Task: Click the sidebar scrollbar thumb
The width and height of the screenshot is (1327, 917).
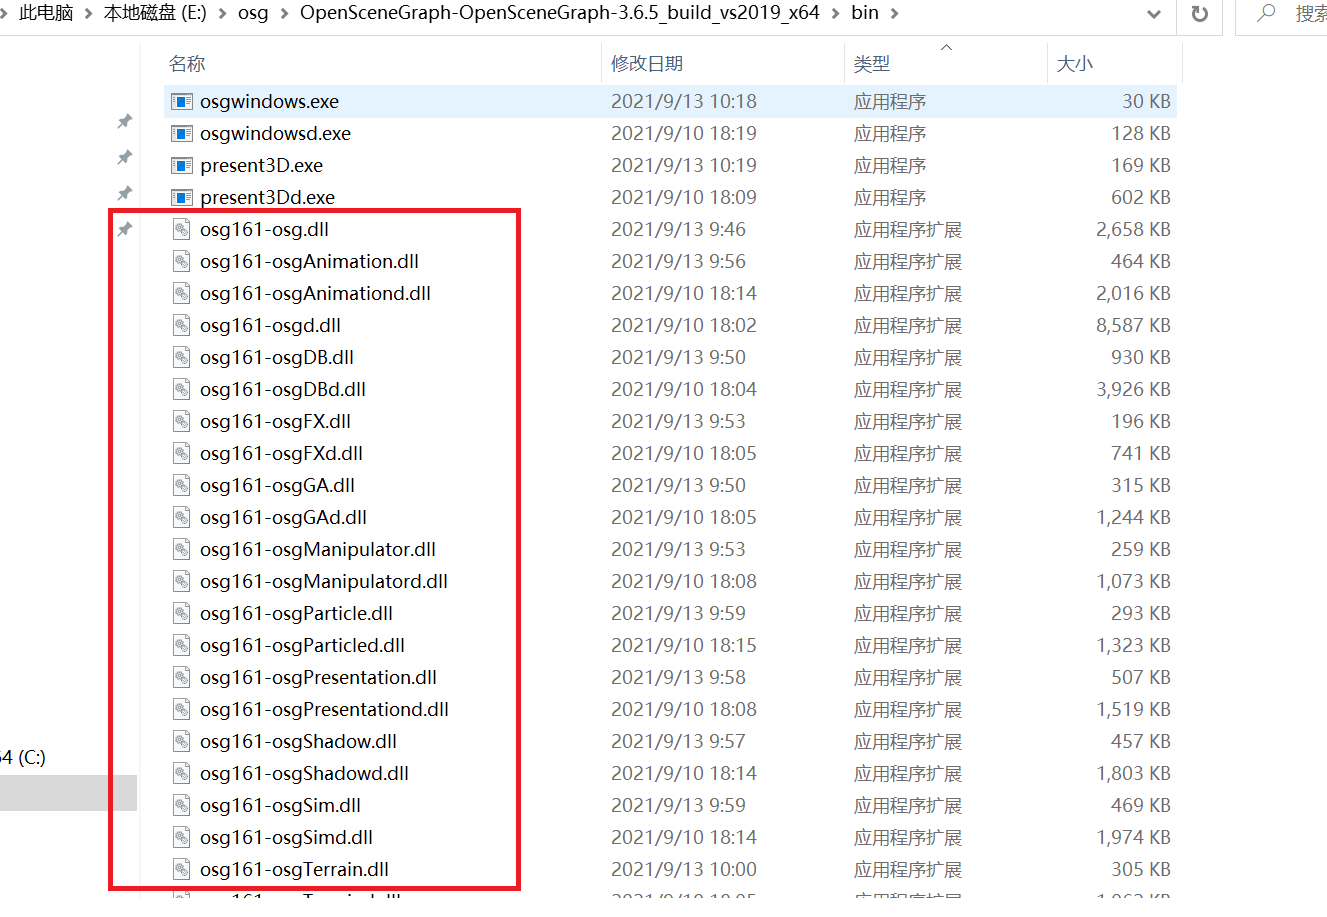Action: click(x=69, y=793)
